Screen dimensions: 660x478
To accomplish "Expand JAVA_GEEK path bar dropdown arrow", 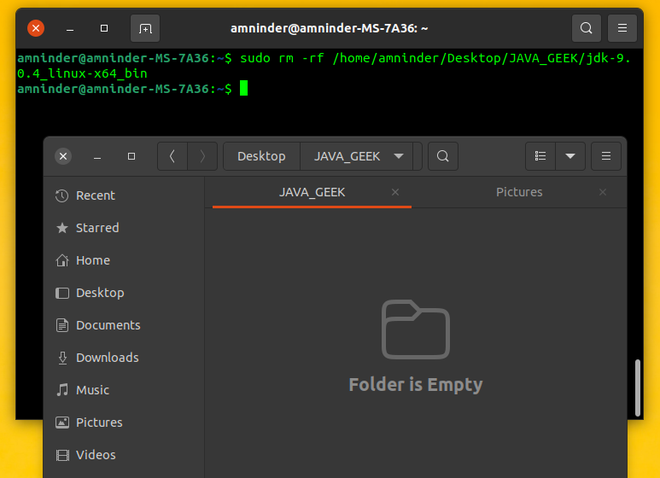I will point(399,156).
